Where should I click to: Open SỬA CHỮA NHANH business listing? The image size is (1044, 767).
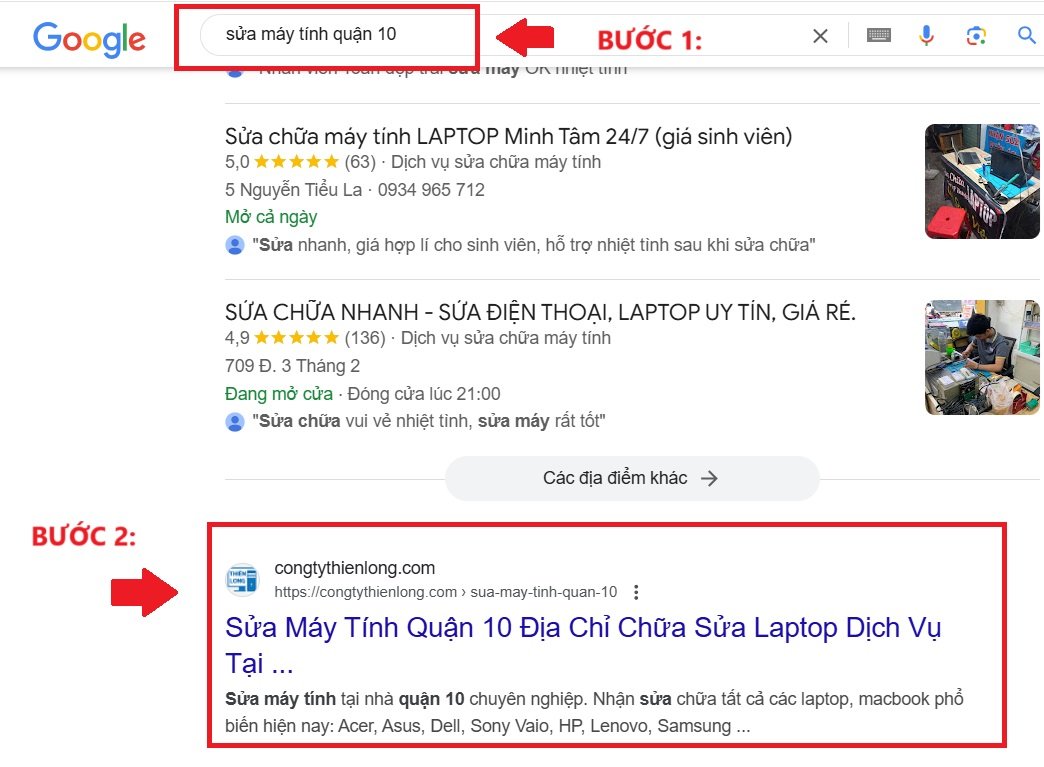tap(540, 312)
